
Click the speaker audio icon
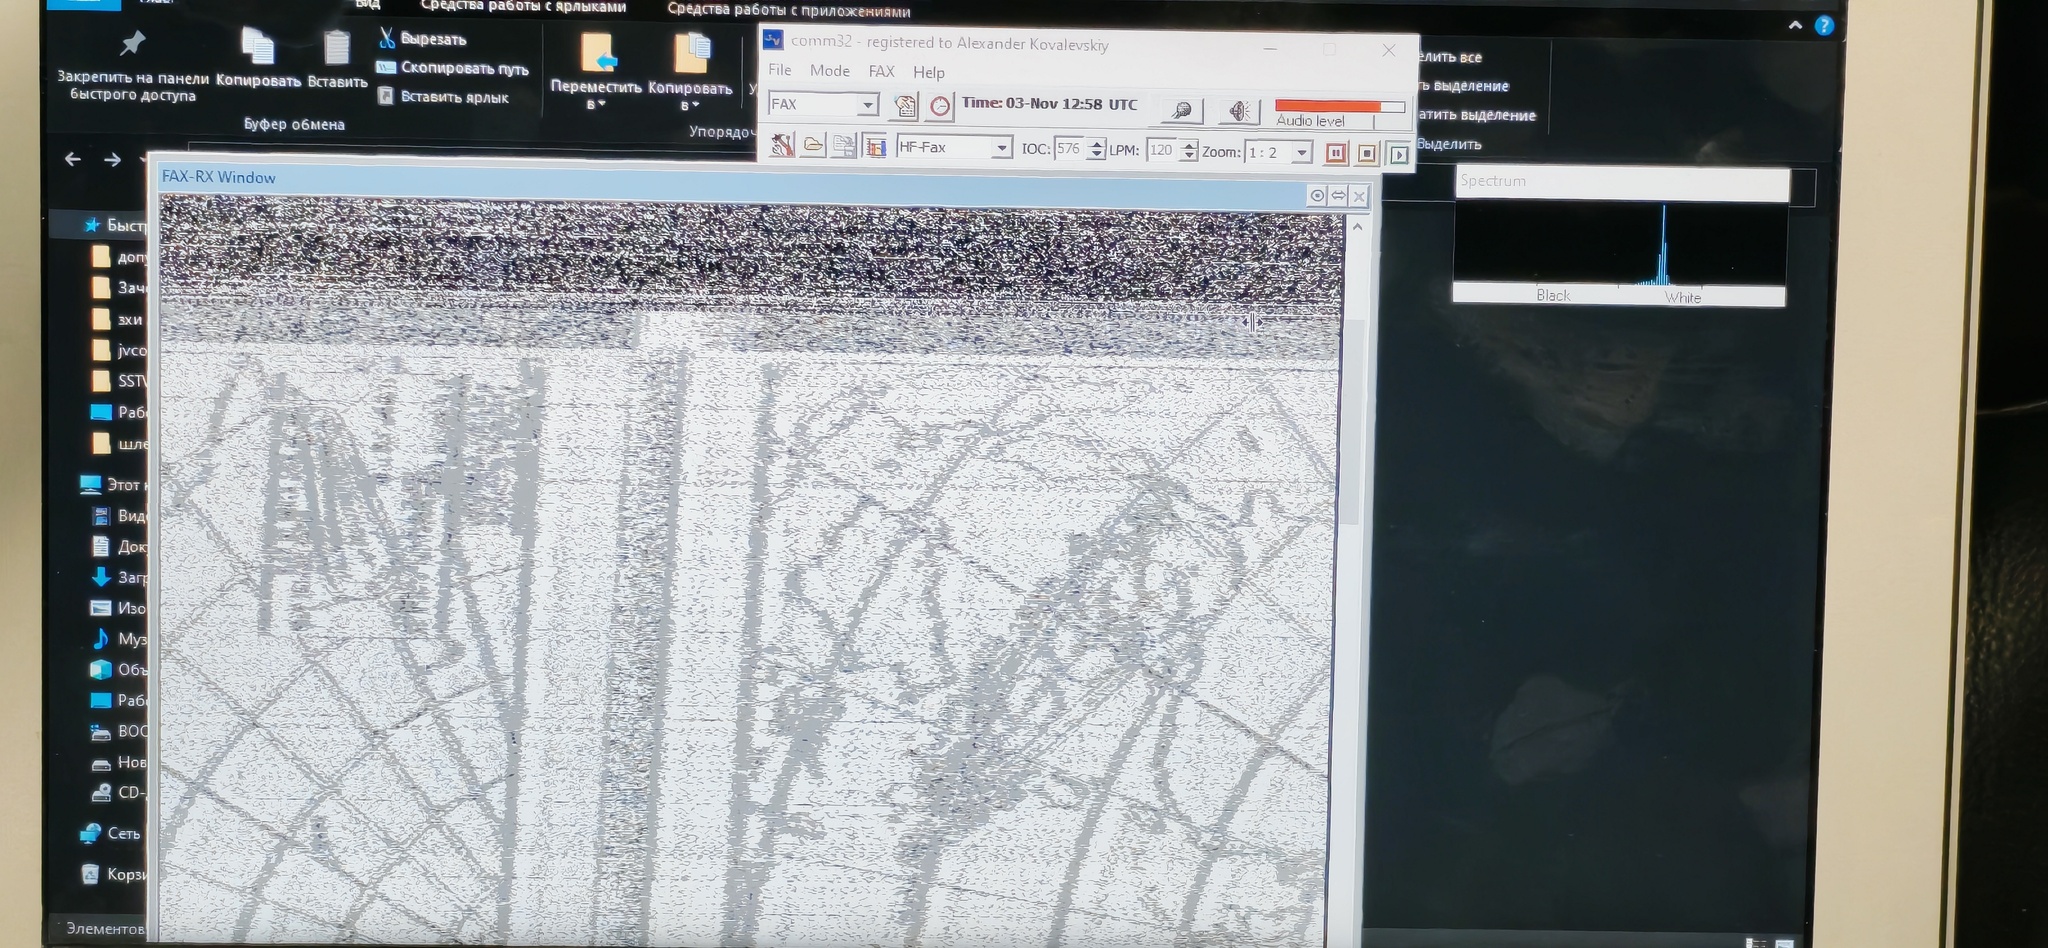pyautogui.click(x=1238, y=110)
